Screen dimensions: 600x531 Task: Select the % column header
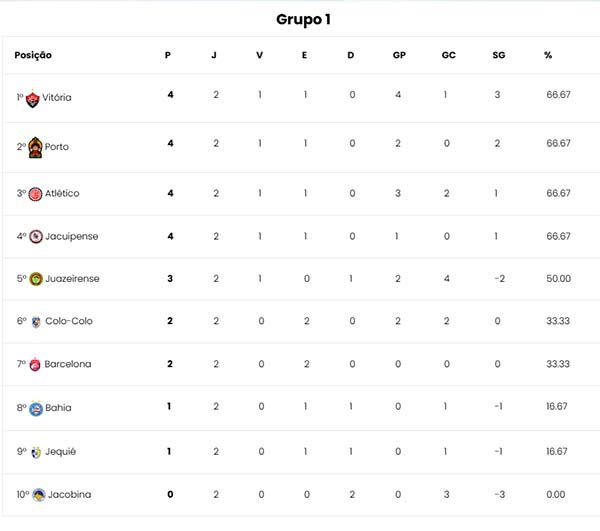[x=548, y=55]
